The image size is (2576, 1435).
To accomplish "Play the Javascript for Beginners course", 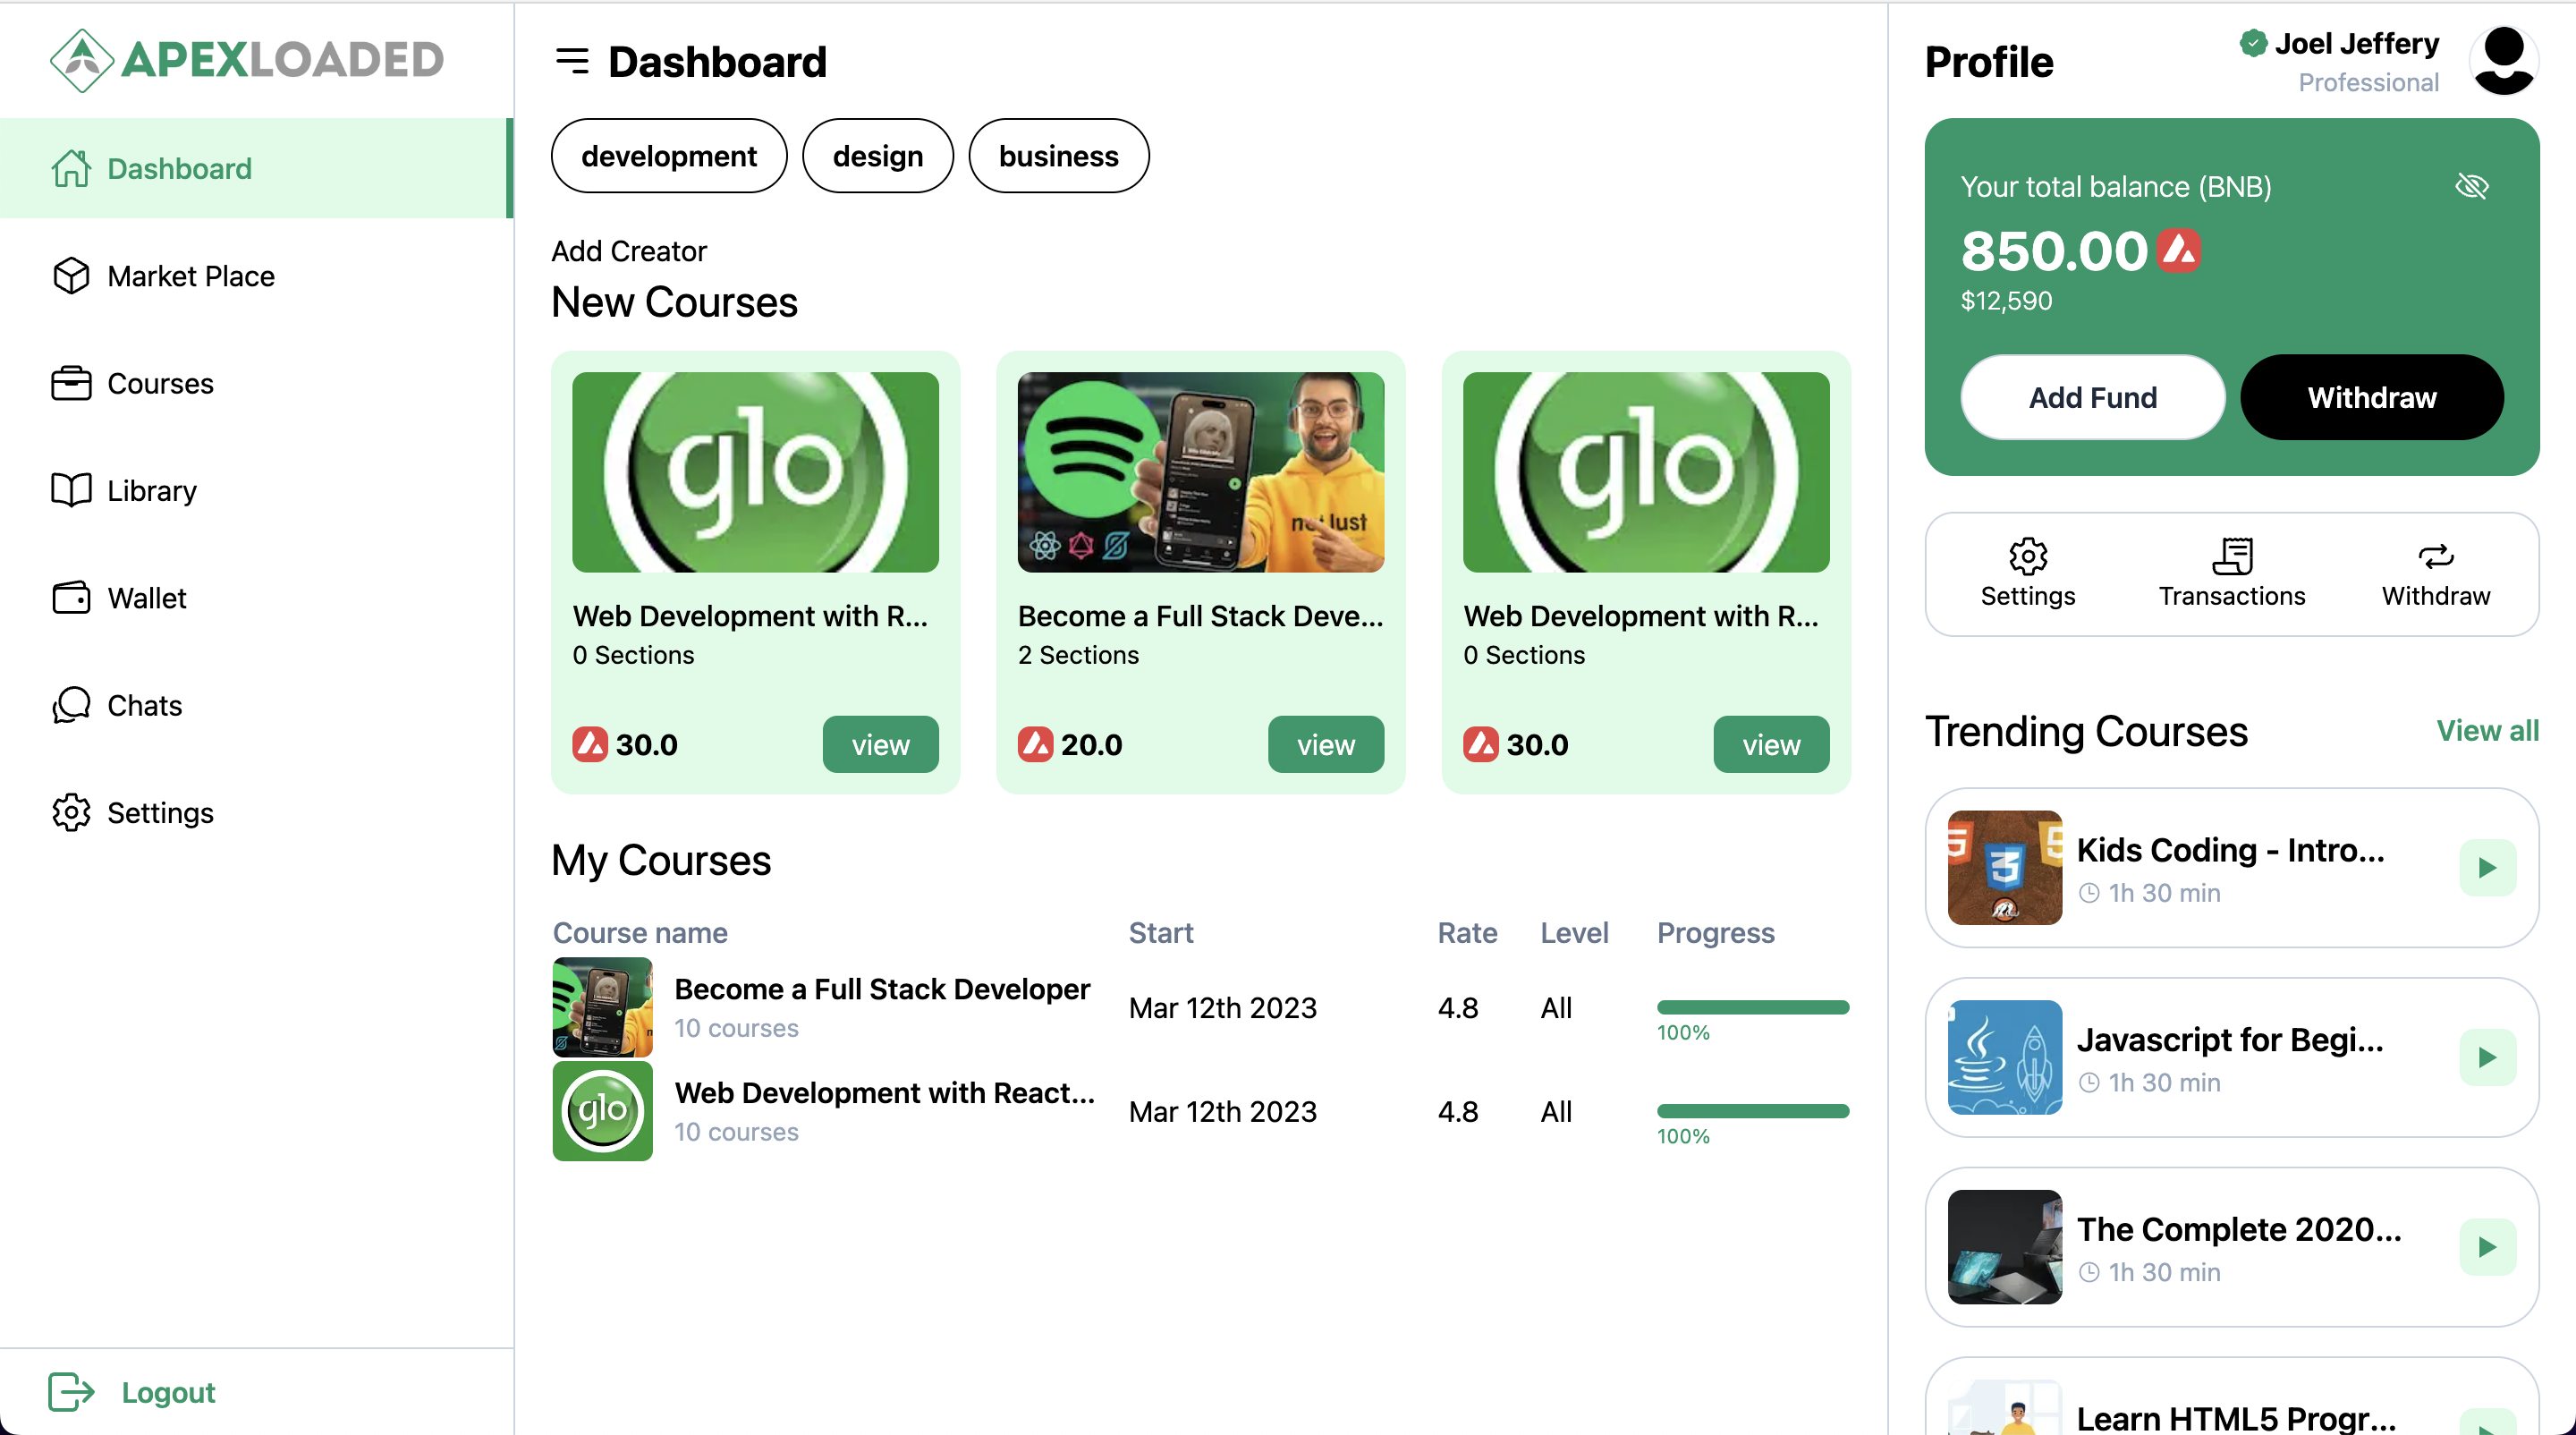I will coord(2487,1057).
